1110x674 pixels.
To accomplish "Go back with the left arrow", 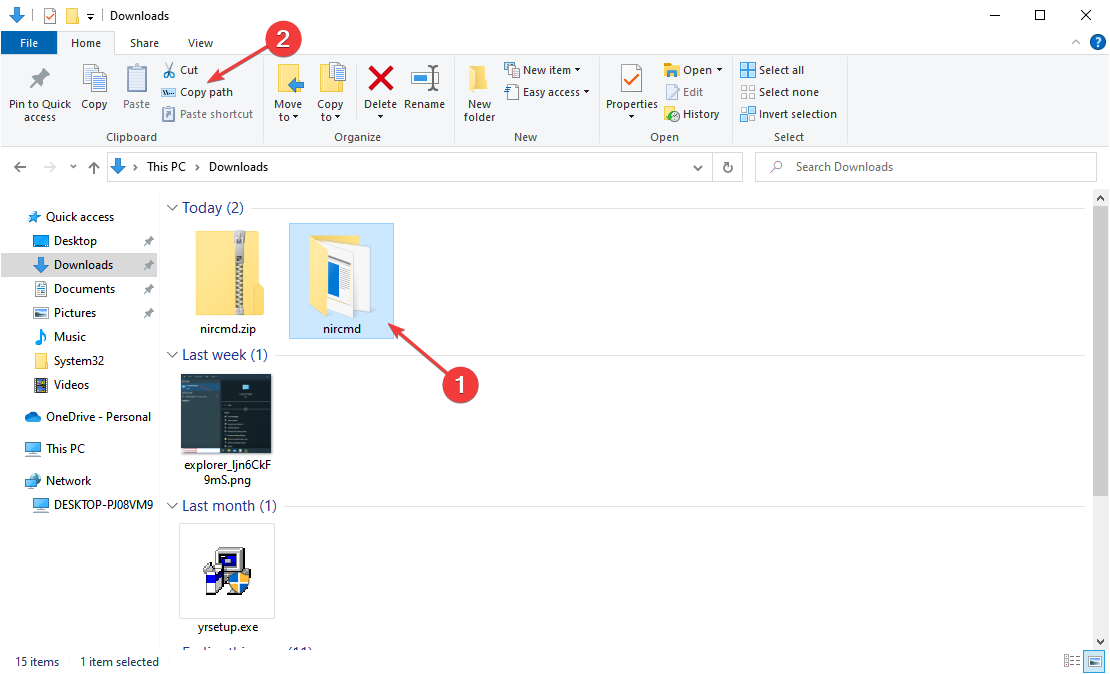I will click(x=20, y=167).
